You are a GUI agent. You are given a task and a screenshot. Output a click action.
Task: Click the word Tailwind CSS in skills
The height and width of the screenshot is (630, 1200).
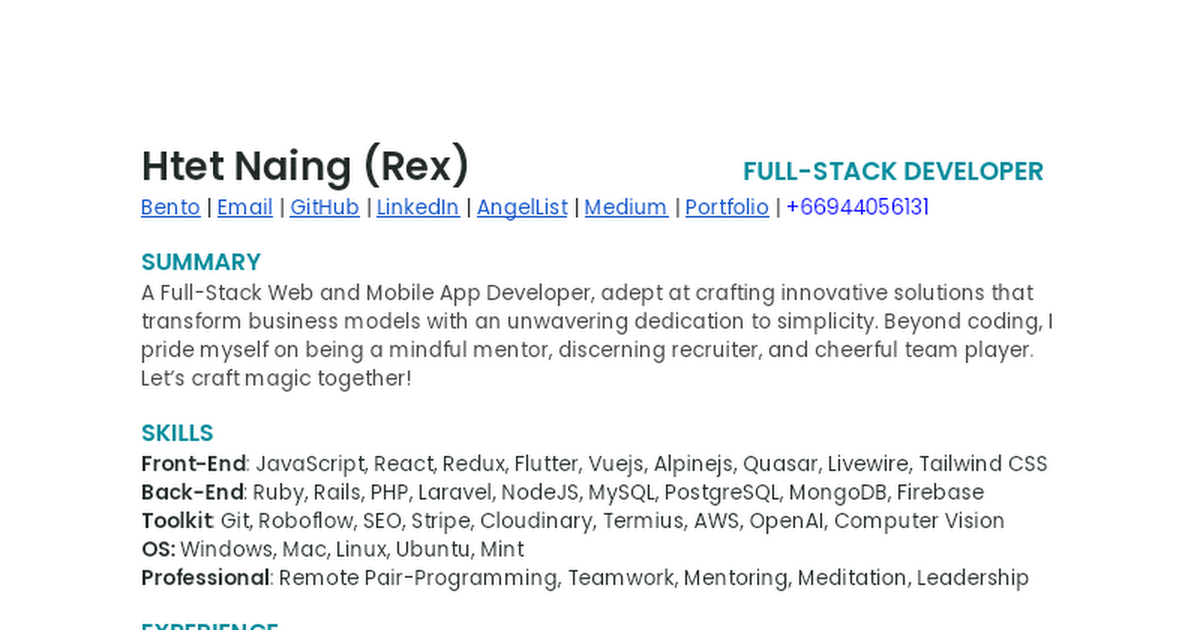pyautogui.click(x=983, y=464)
